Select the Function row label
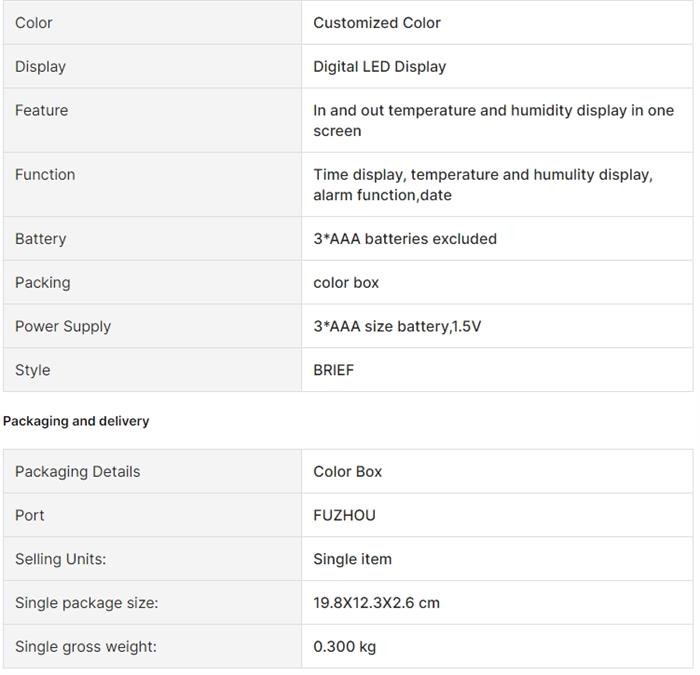The width and height of the screenshot is (700, 675). pos(45,175)
